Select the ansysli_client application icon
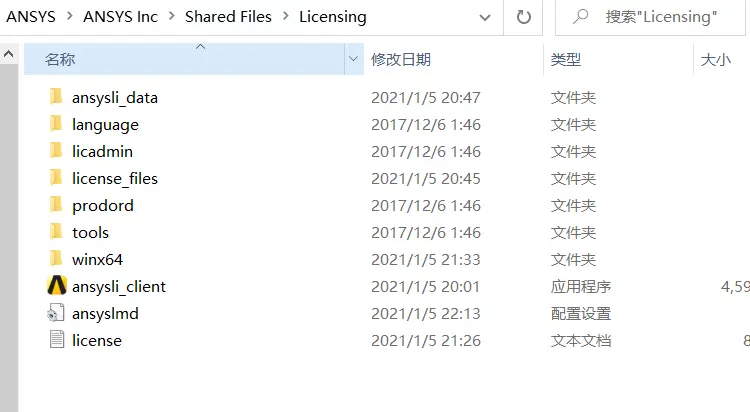 click(x=57, y=286)
